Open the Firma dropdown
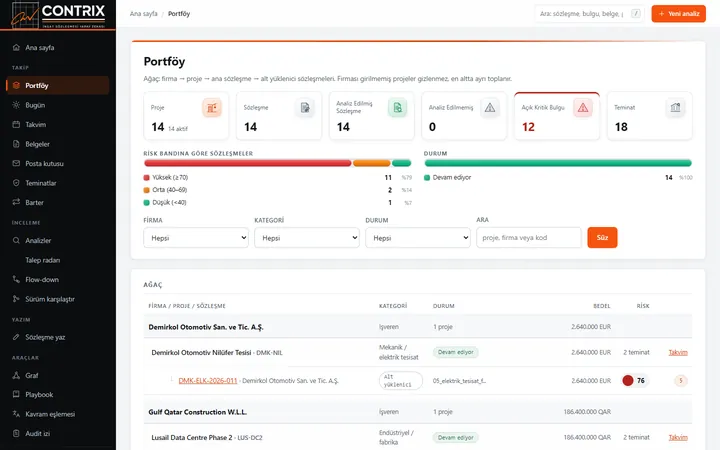 pyautogui.click(x=196, y=238)
